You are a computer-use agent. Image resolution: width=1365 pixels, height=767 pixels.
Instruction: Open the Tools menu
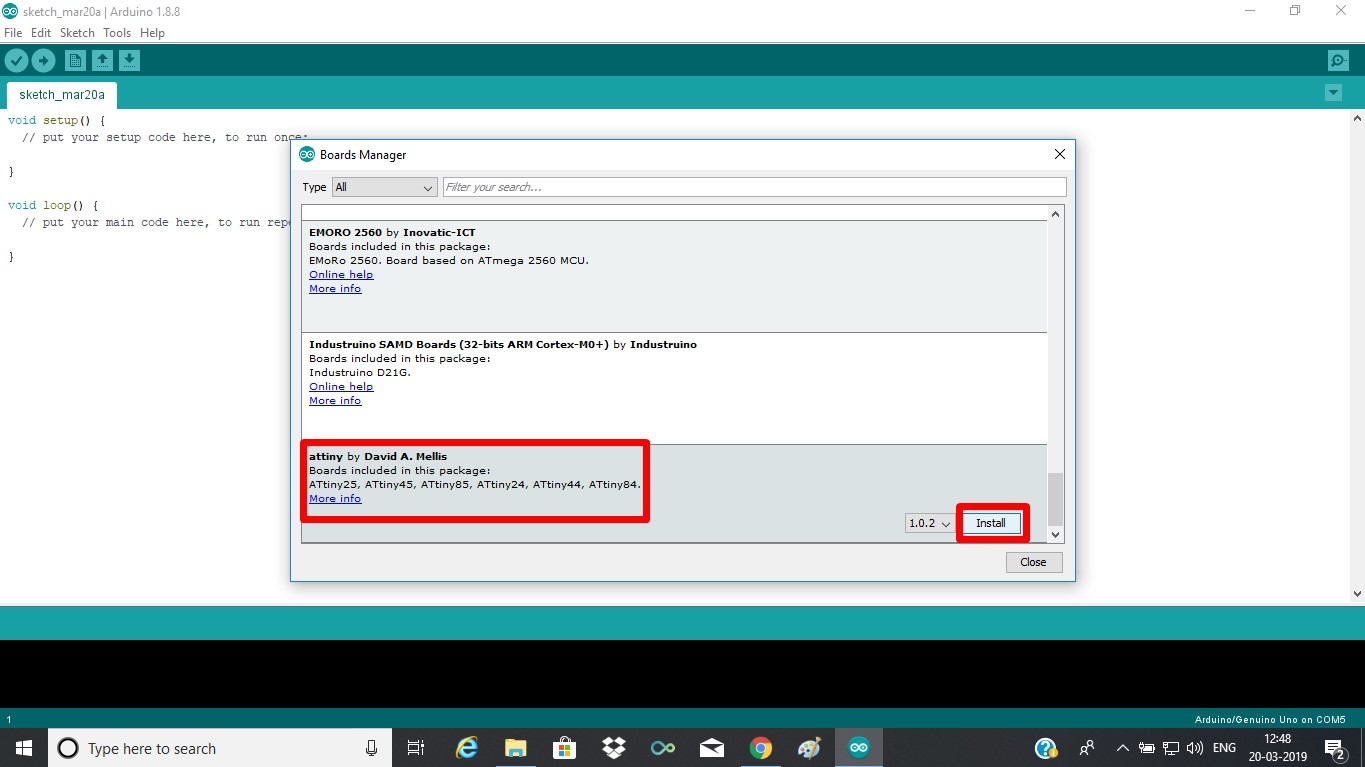[x=117, y=33]
